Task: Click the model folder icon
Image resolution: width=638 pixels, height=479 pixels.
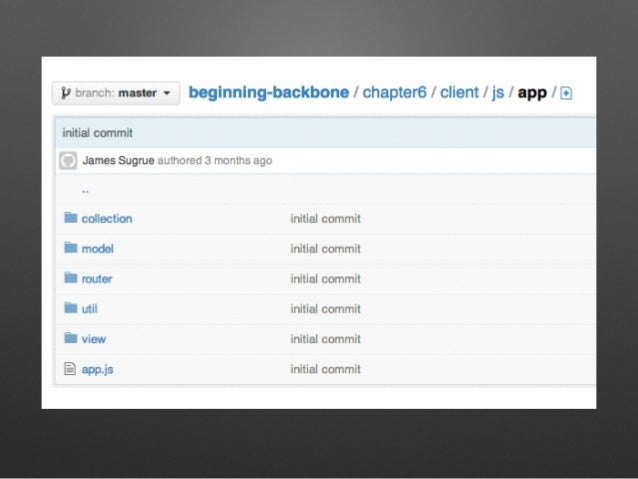Action: [x=71, y=248]
